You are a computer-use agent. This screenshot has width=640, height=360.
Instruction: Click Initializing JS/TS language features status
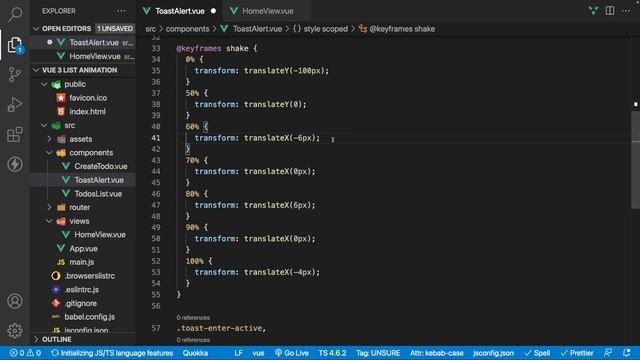click(112, 353)
